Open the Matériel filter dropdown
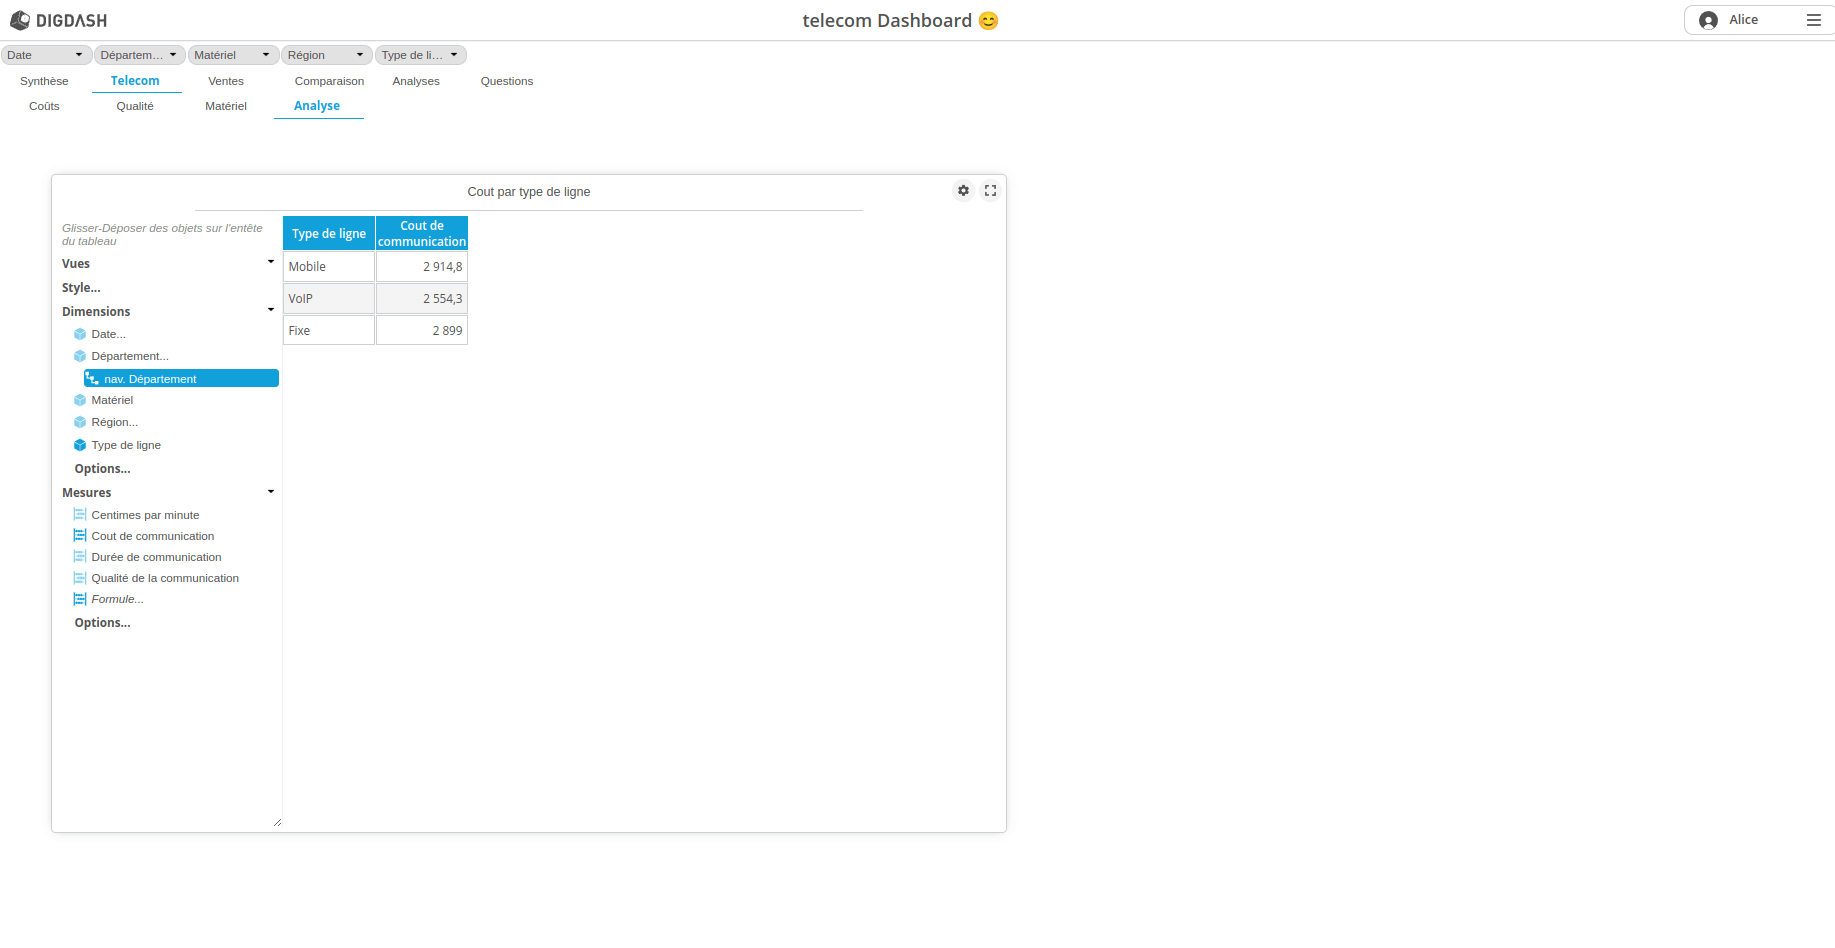This screenshot has width=1835, height=948. click(x=233, y=55)
